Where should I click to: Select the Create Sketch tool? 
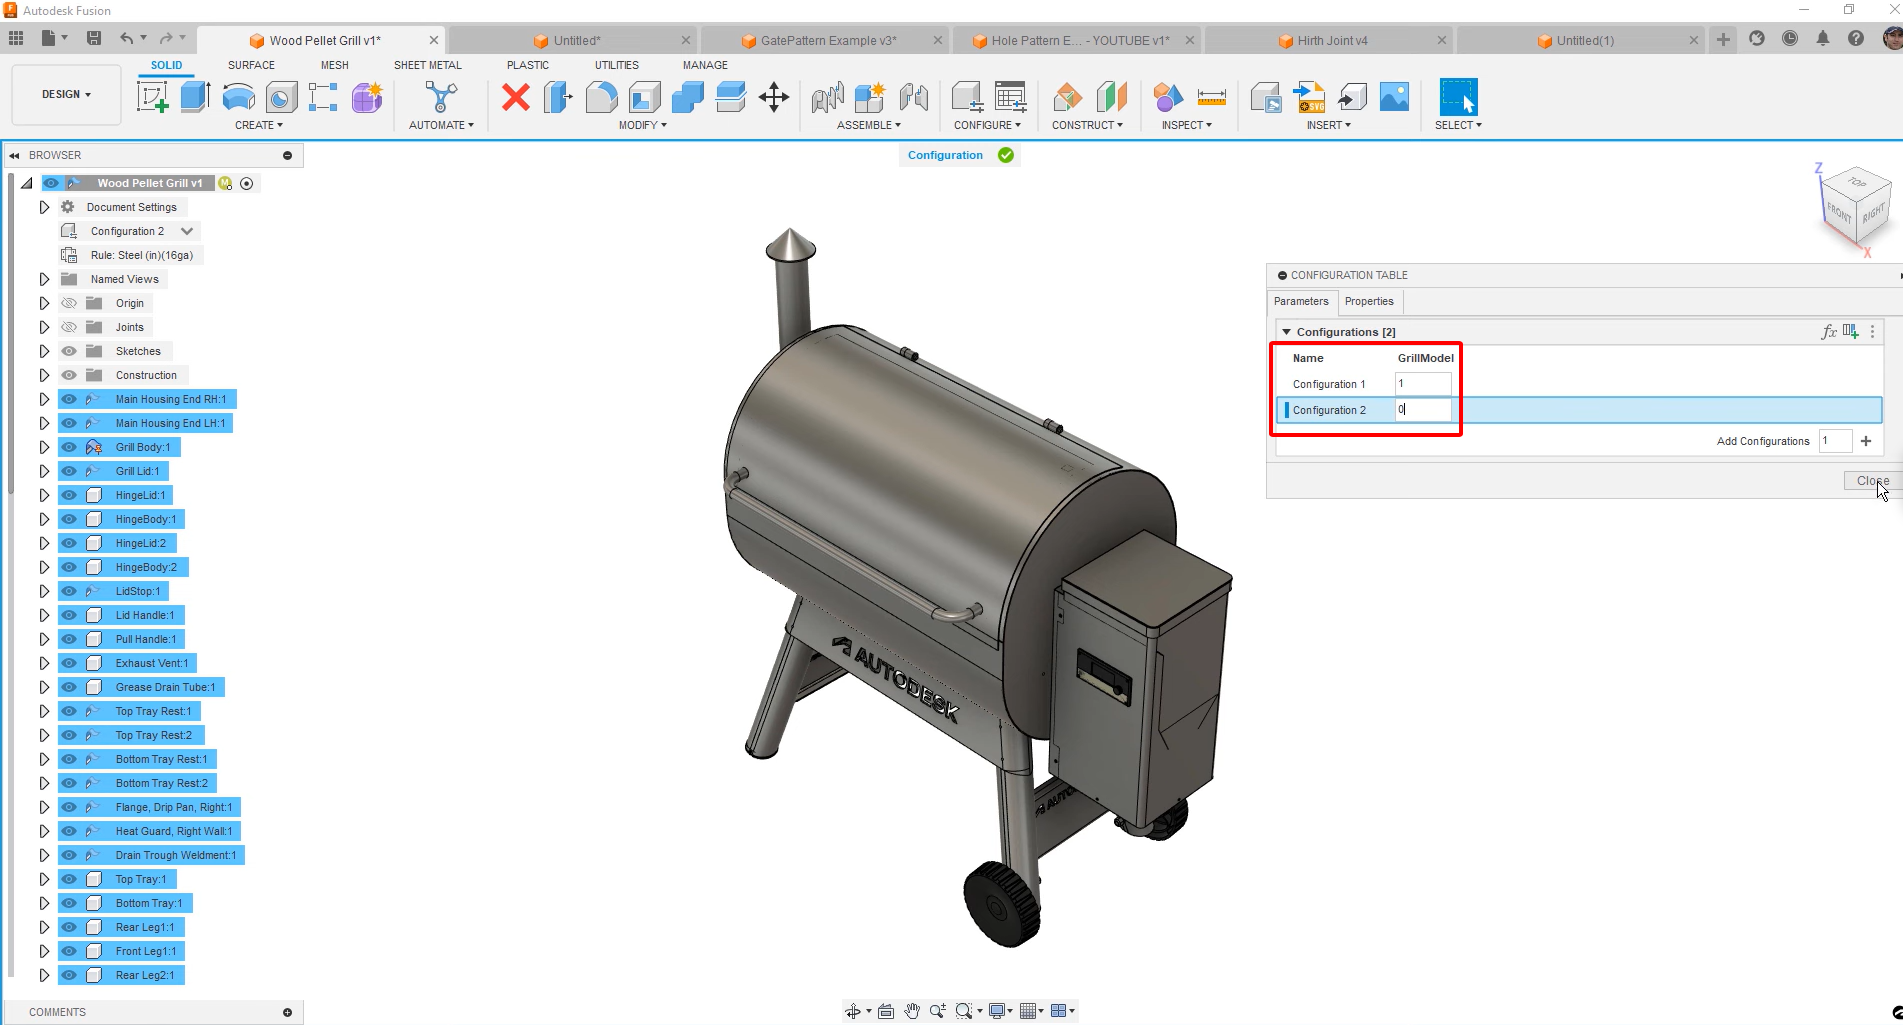(x=153, y=97)
